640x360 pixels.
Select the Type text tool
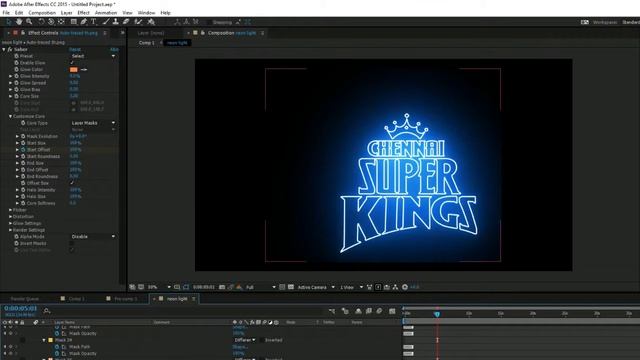click(x=93, y=22)
